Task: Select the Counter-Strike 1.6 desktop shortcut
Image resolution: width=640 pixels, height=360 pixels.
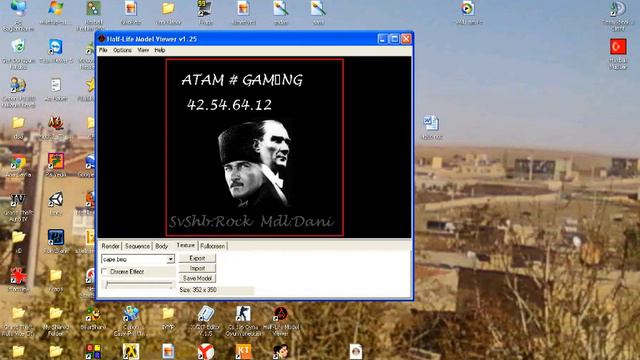Action: (x=243, y=321)
